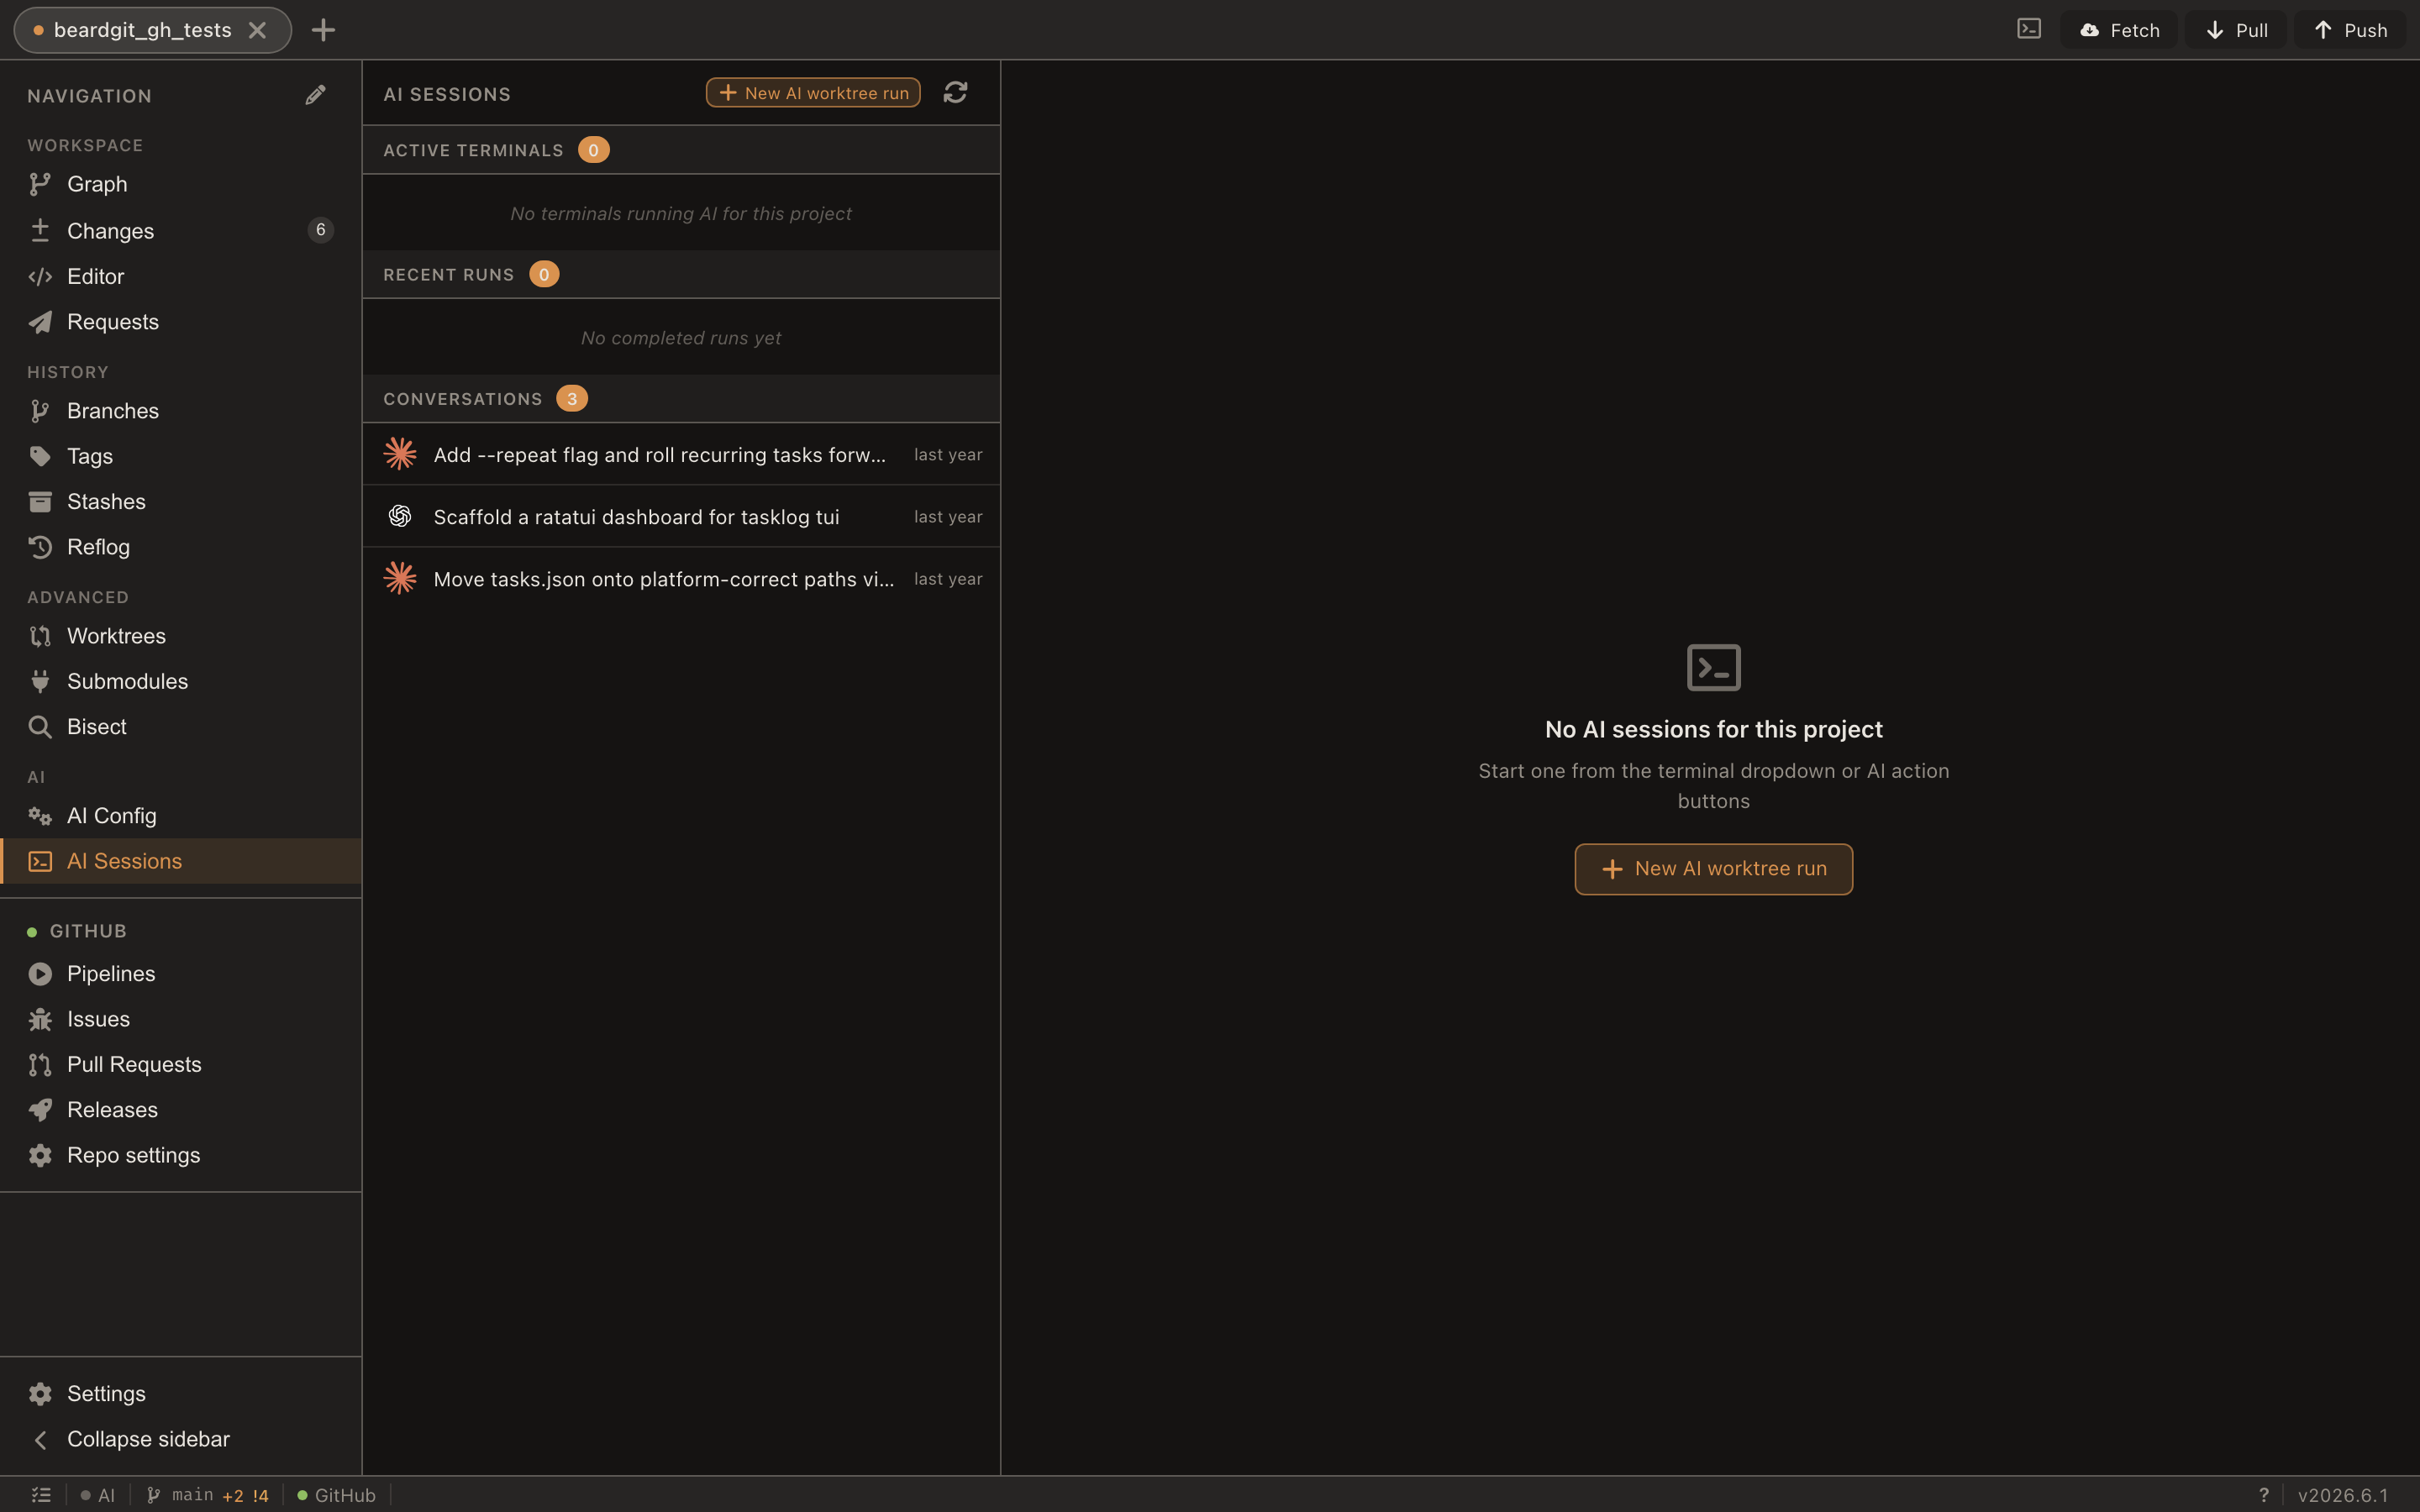Open the terminal icon in top toolbar

point(2028,29)
